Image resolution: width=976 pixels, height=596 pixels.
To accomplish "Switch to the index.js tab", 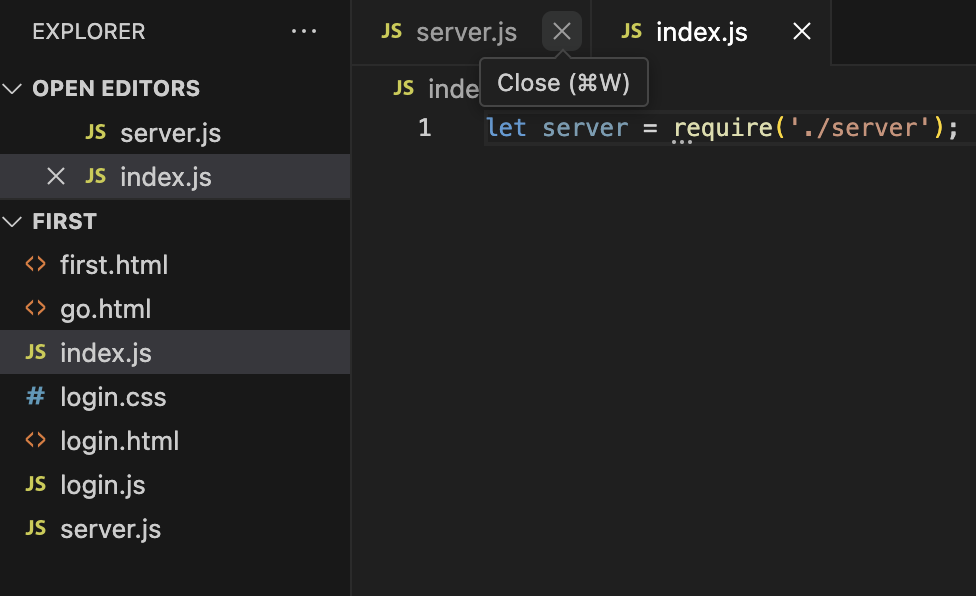I will tap(701, 32).
